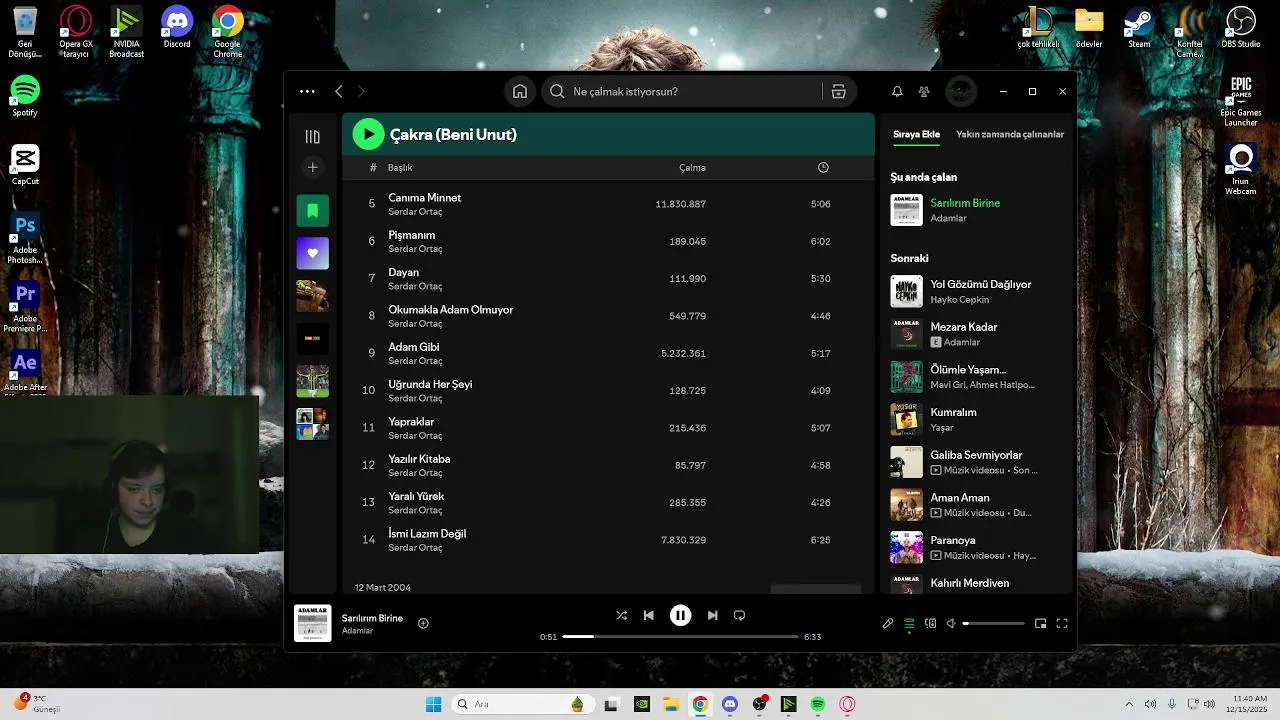Toggle shuffle mode

click(621, 615)
